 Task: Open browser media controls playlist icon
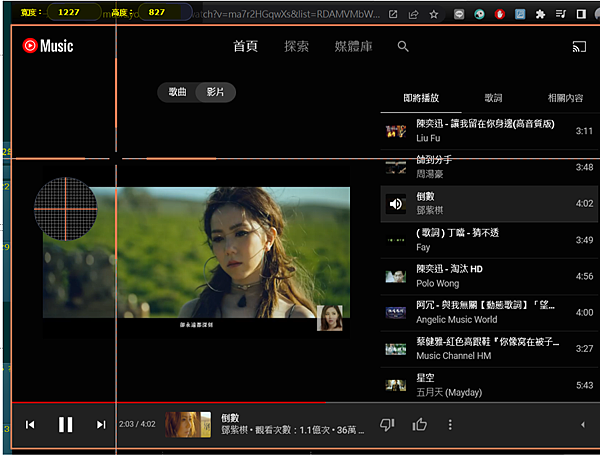point(561,15)
